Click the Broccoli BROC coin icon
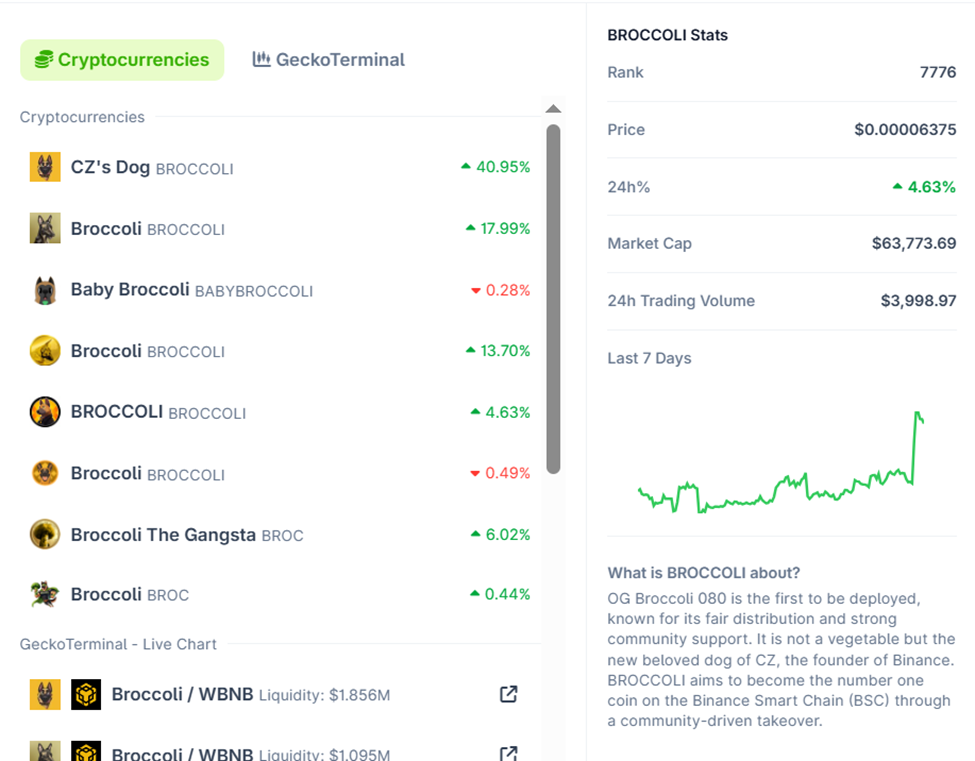 click(x=45, y=595)
